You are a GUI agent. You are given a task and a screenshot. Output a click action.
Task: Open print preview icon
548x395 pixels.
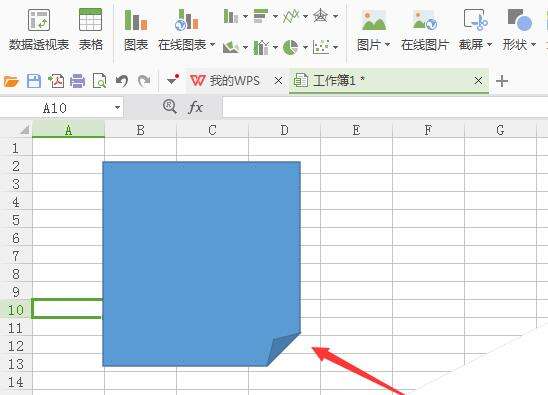[x=100, y=81]
